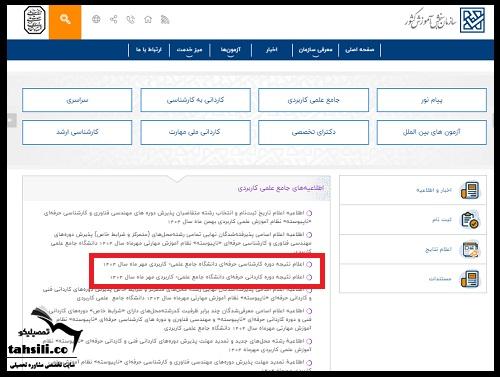Select the سراسری exam box
The image size is (500, 377).
[x=77, y=100]
